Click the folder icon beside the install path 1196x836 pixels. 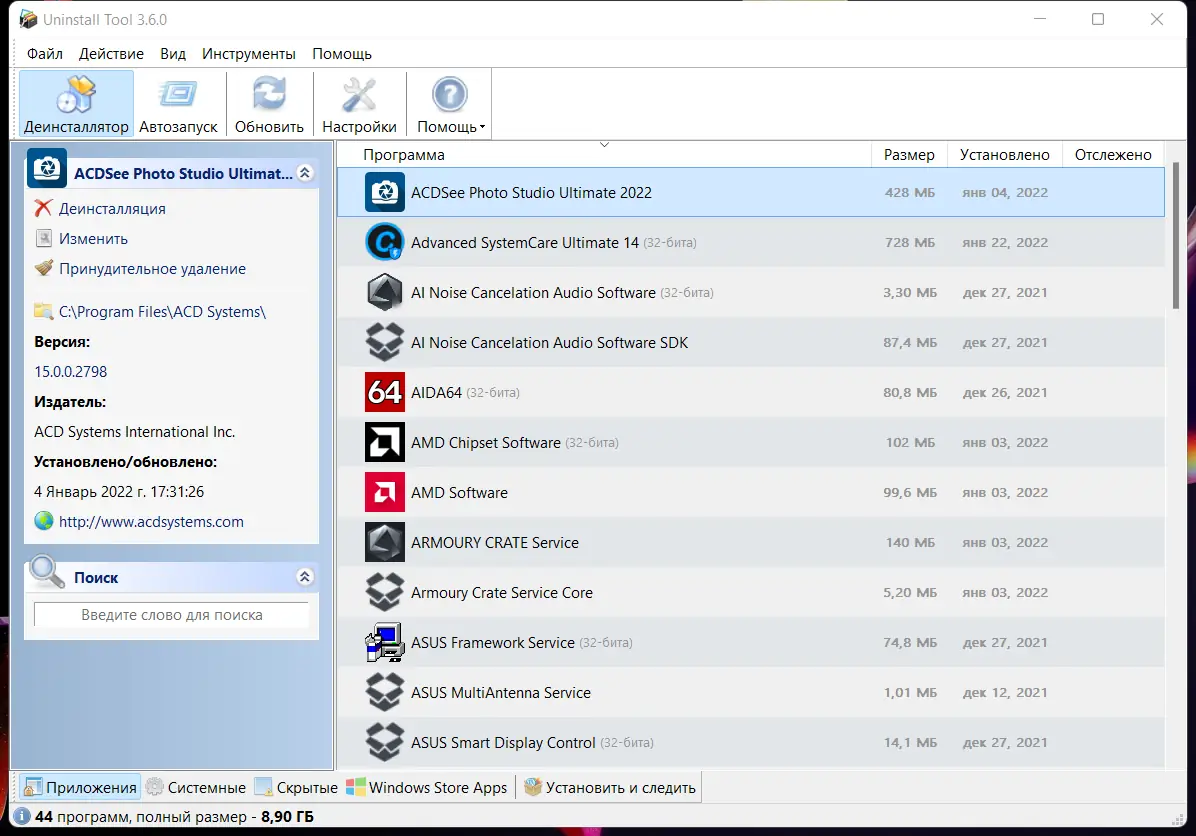pos(43,311)
